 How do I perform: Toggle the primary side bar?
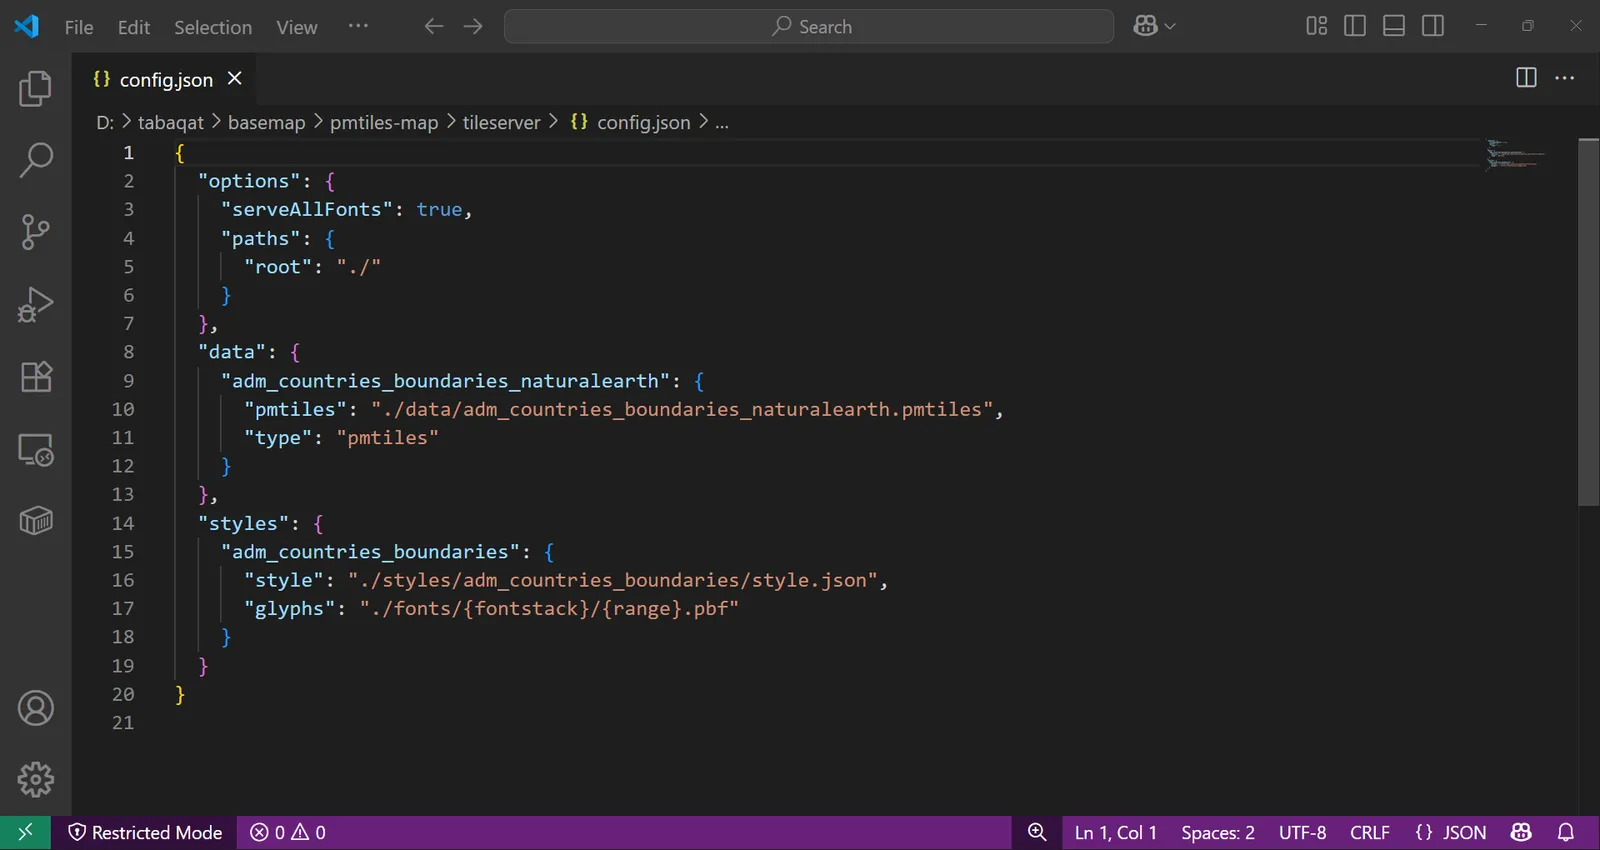1355,26
